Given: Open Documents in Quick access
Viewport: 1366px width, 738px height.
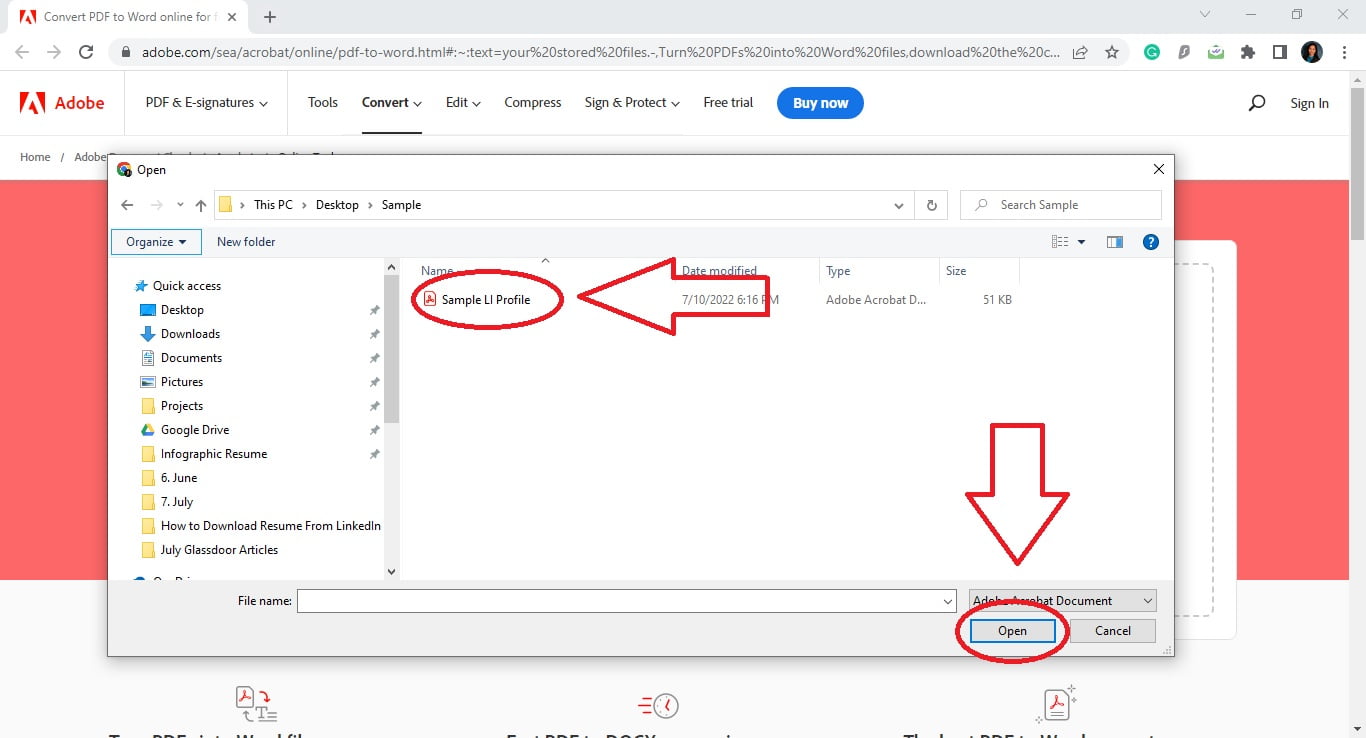Looking at the screenshot, I should (x=191, y=358).
